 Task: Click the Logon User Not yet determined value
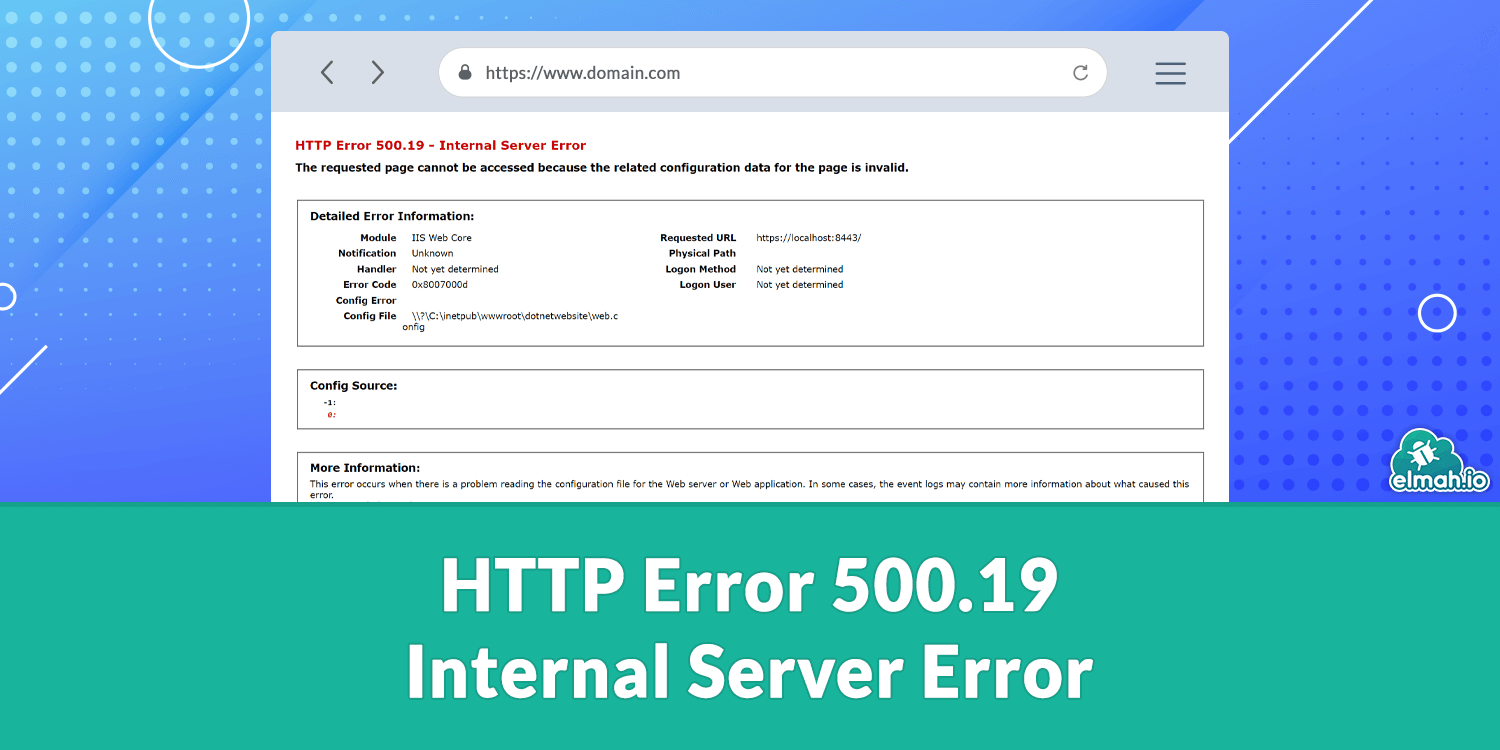798,284
